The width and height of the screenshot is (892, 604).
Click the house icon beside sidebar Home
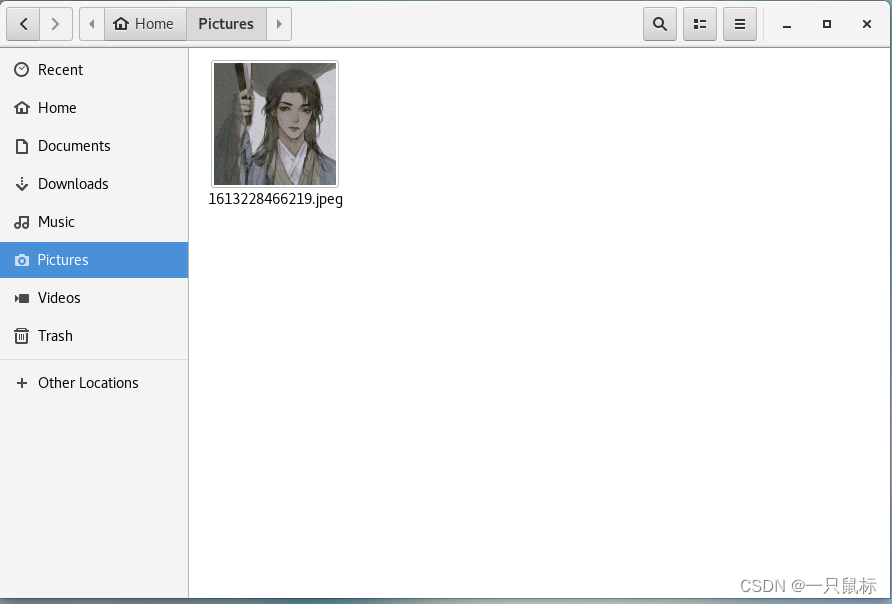click(22, 108)
